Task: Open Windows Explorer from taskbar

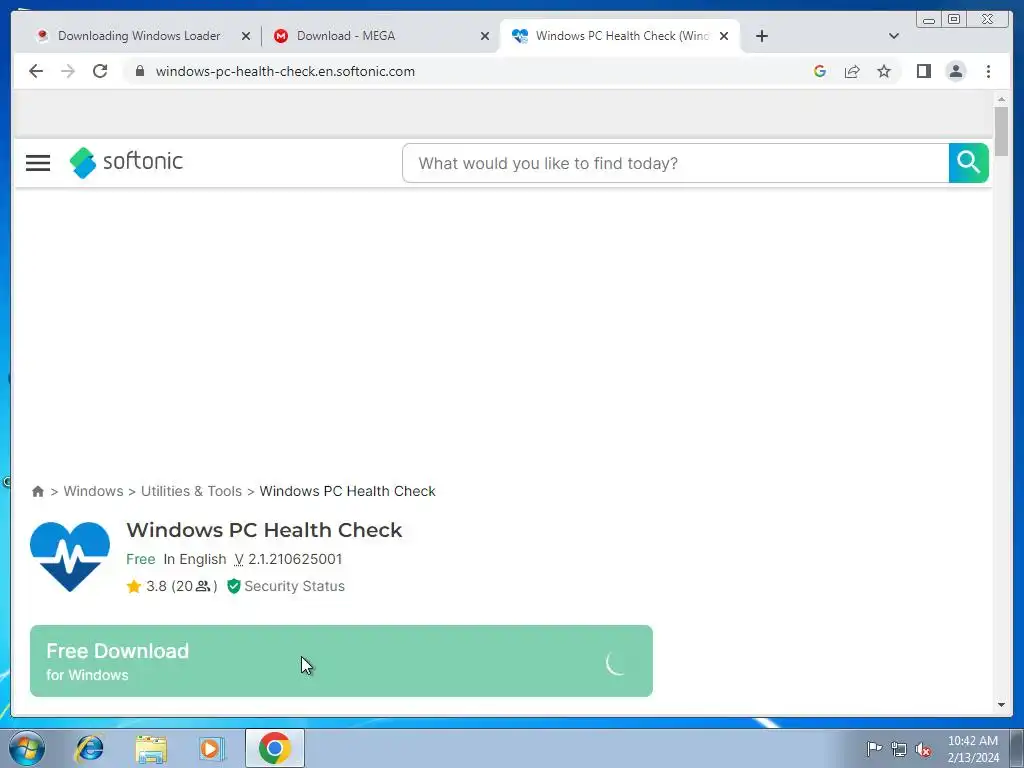Action: coord(151,748)
